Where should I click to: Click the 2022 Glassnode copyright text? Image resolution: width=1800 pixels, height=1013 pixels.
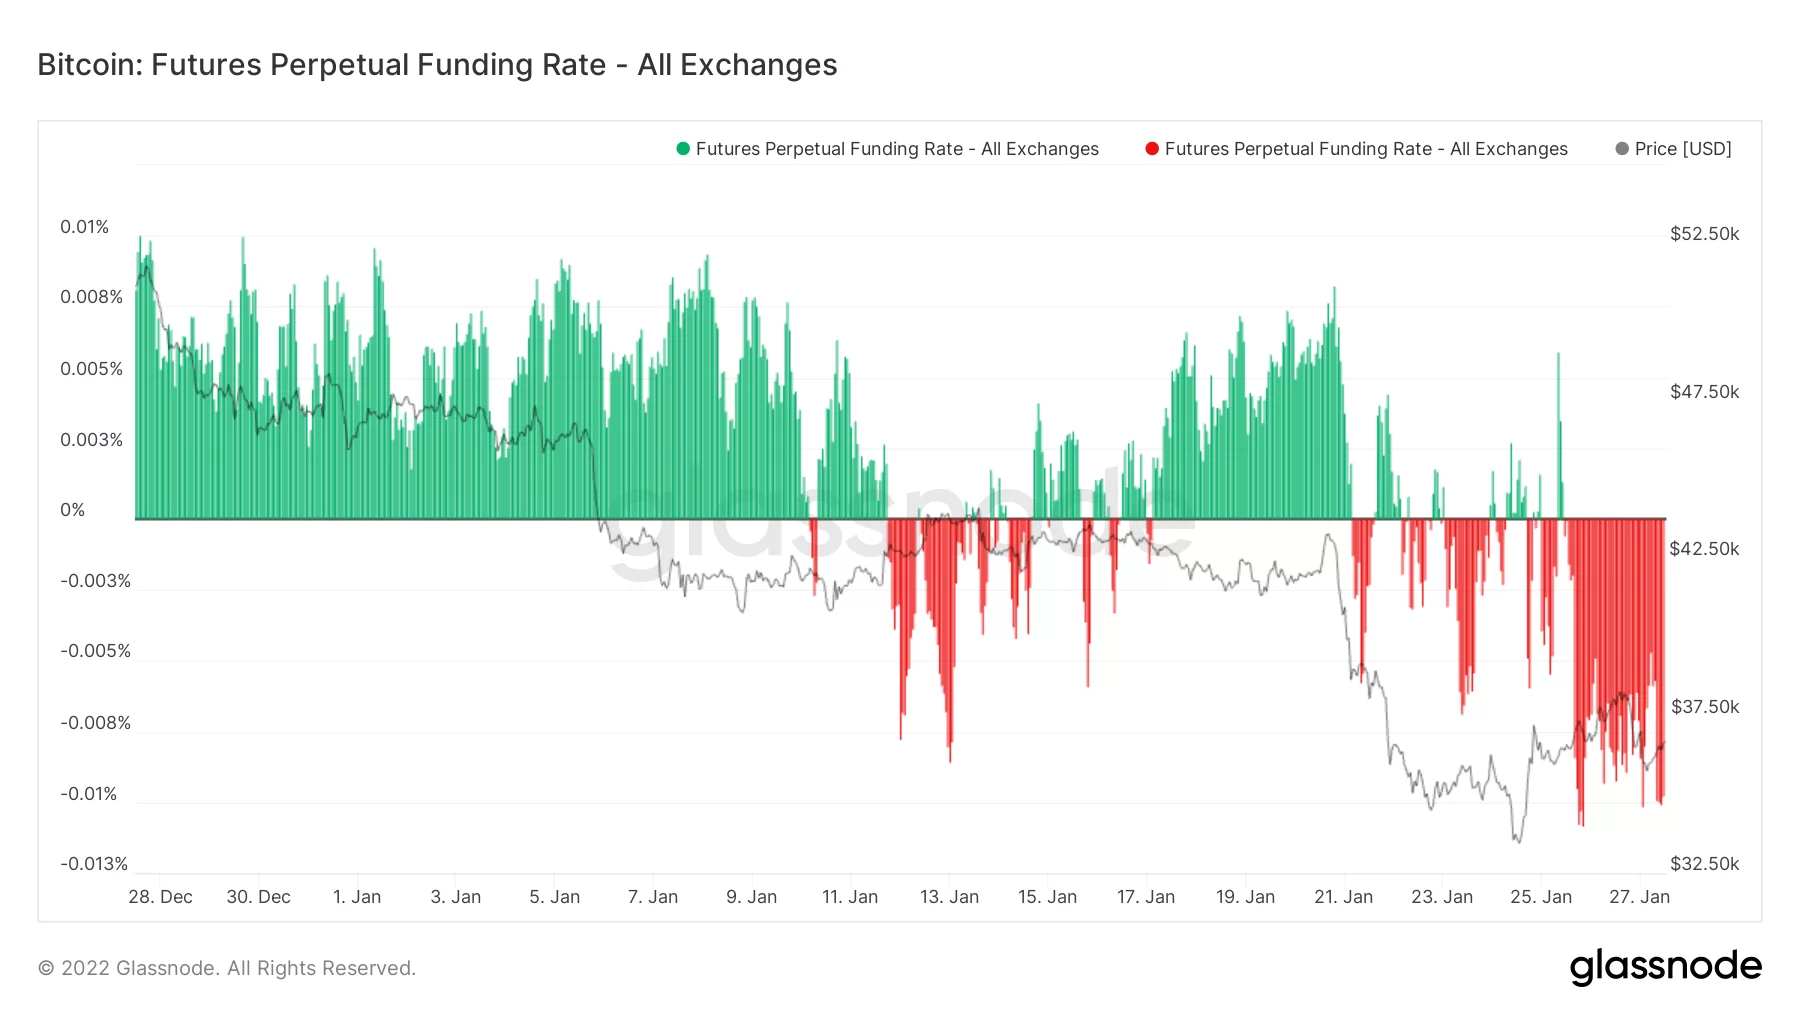(x=227, y=968)
